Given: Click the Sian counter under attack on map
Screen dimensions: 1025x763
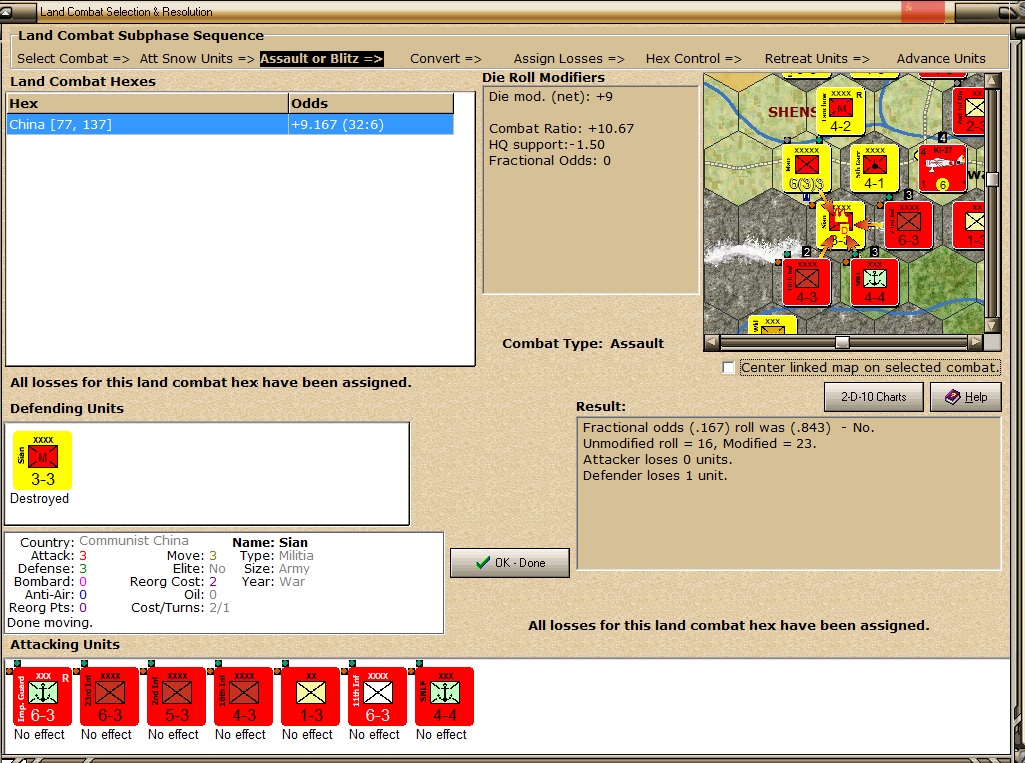Looking at the screenshot, I should click(x=841, y=226).
